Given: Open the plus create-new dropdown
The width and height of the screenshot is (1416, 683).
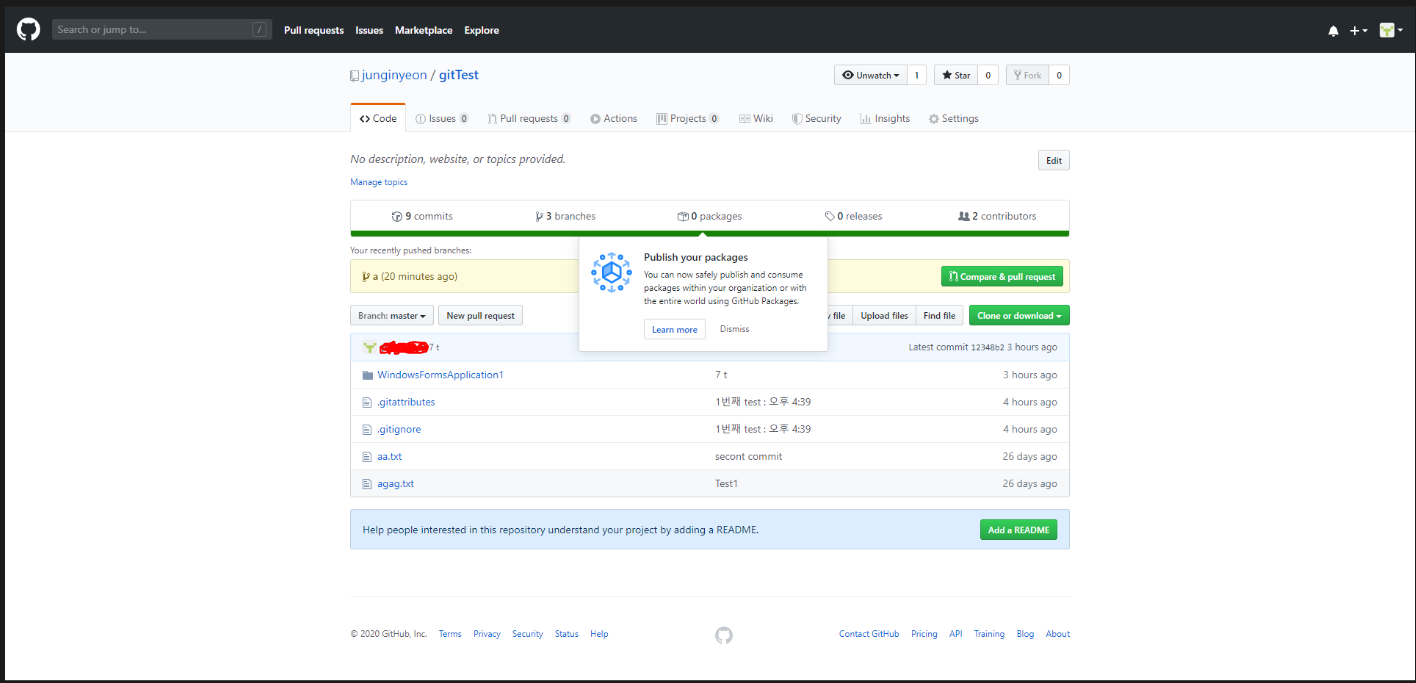Looking at the screenshot, I should coord(1358,31).
